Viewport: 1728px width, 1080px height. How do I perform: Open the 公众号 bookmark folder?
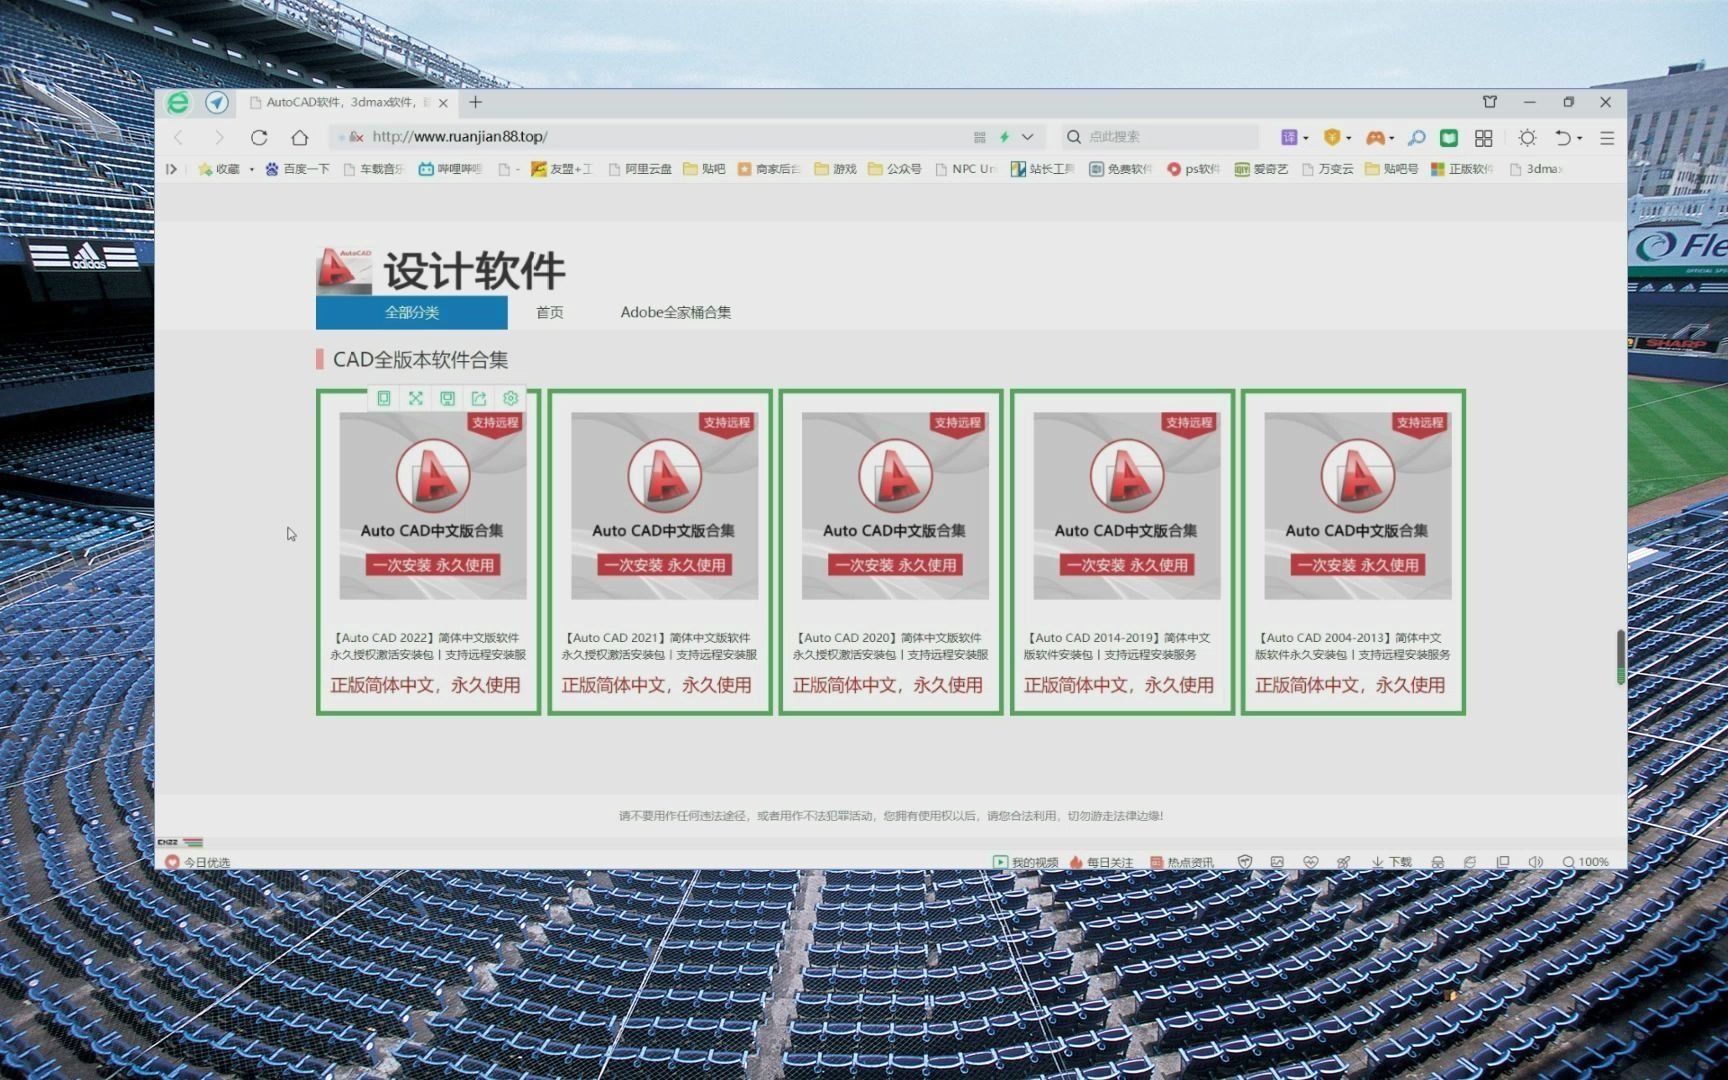[895, 169]
